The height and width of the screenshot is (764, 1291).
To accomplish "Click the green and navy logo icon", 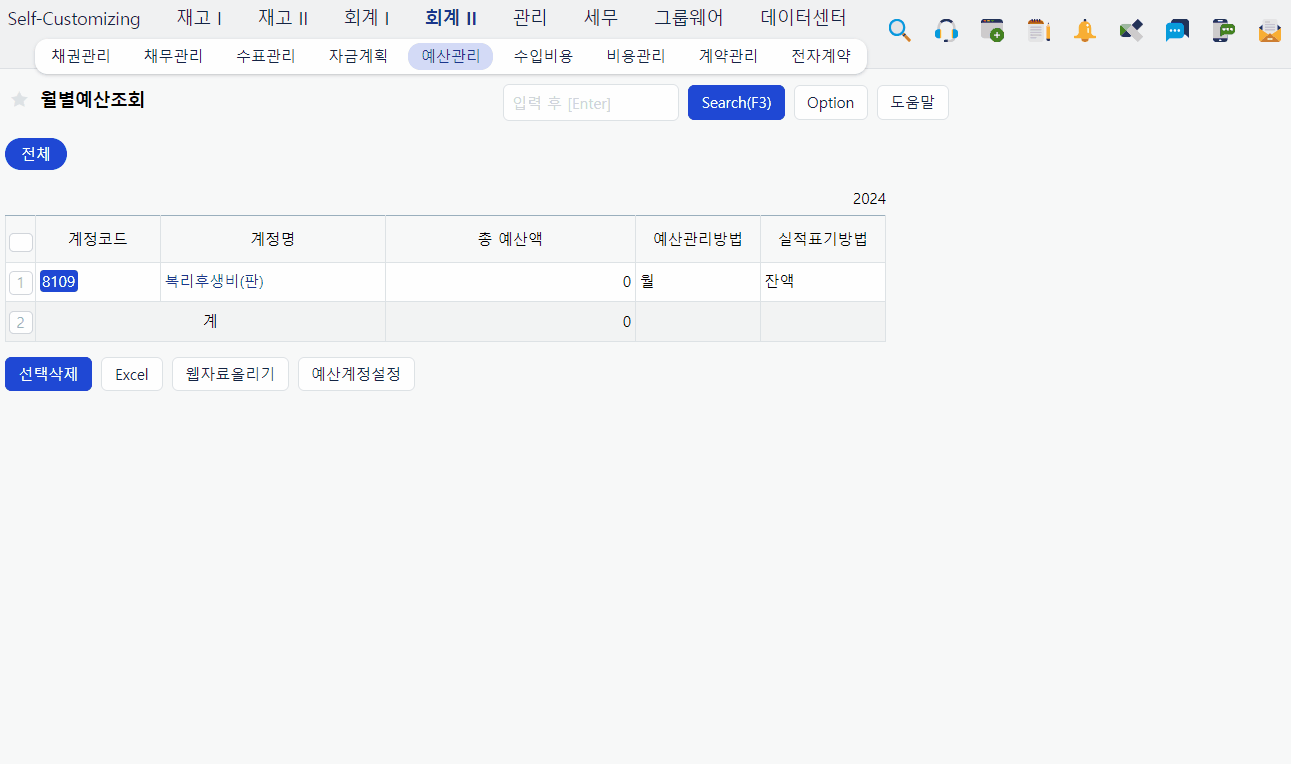I will (x=1131, y=30).
